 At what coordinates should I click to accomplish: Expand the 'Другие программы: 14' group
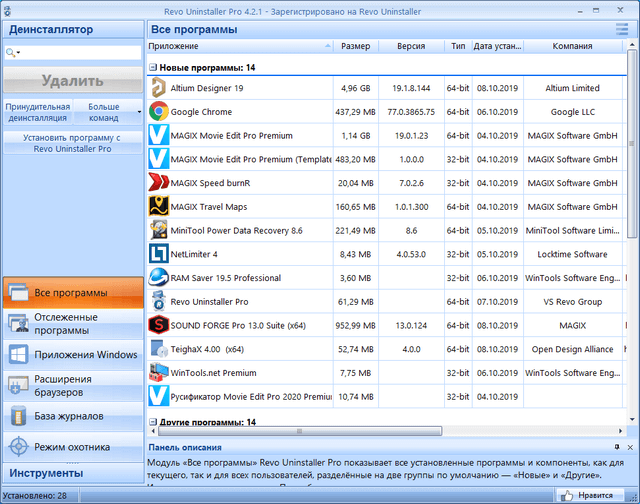[152, 423]
